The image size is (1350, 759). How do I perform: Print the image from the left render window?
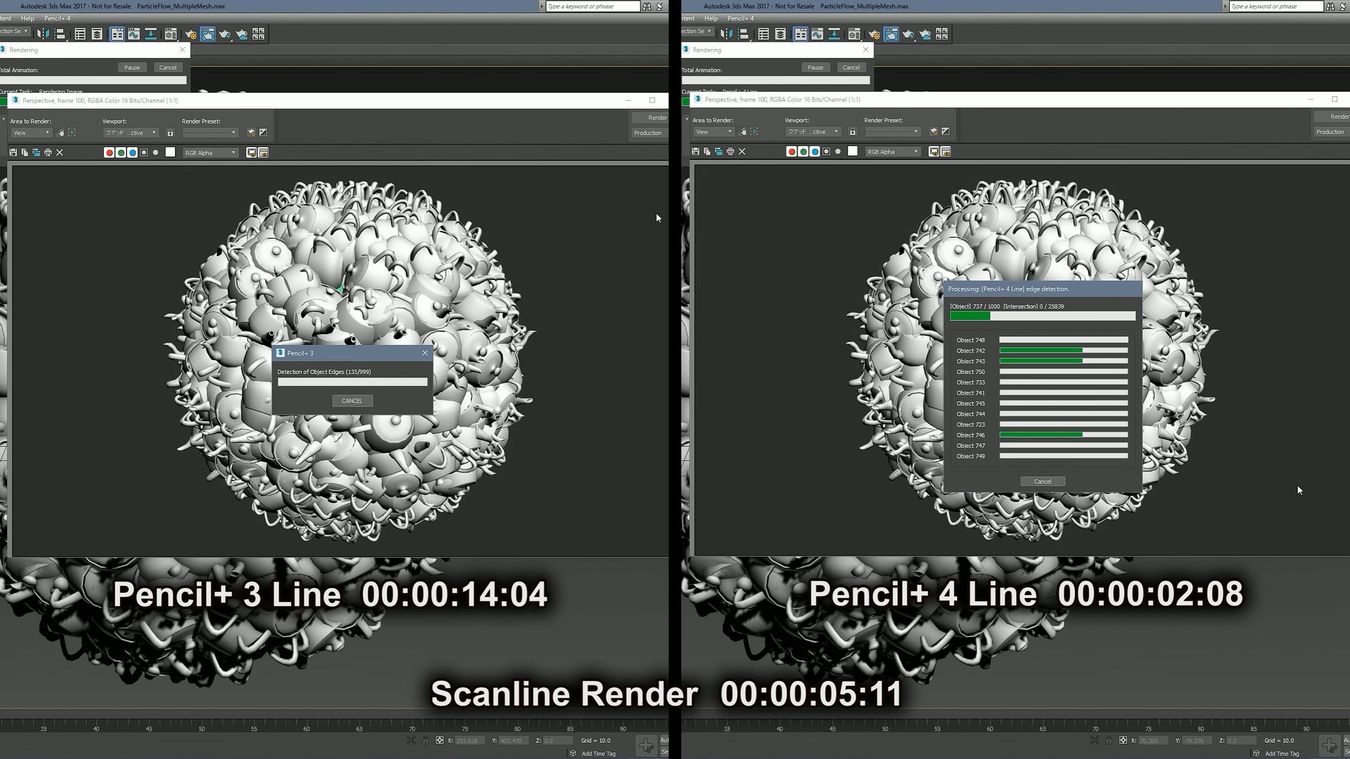coord(48,152)
